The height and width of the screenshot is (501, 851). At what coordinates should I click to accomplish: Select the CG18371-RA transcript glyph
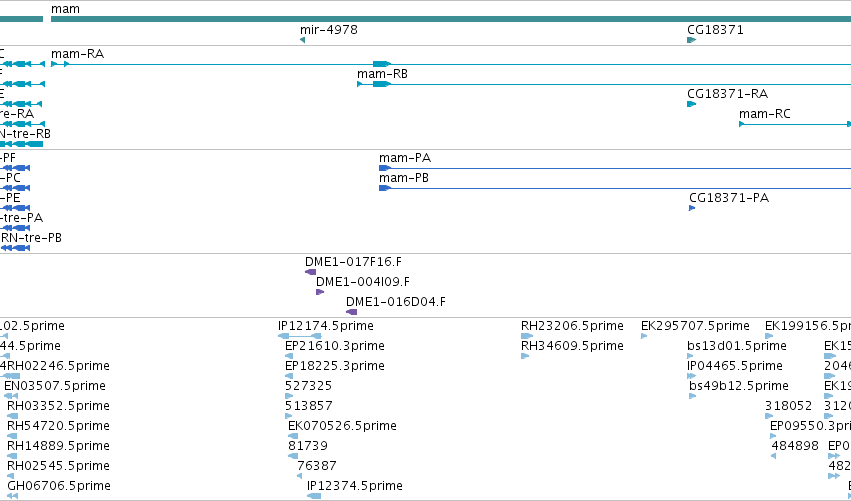[x=691, y=104]
